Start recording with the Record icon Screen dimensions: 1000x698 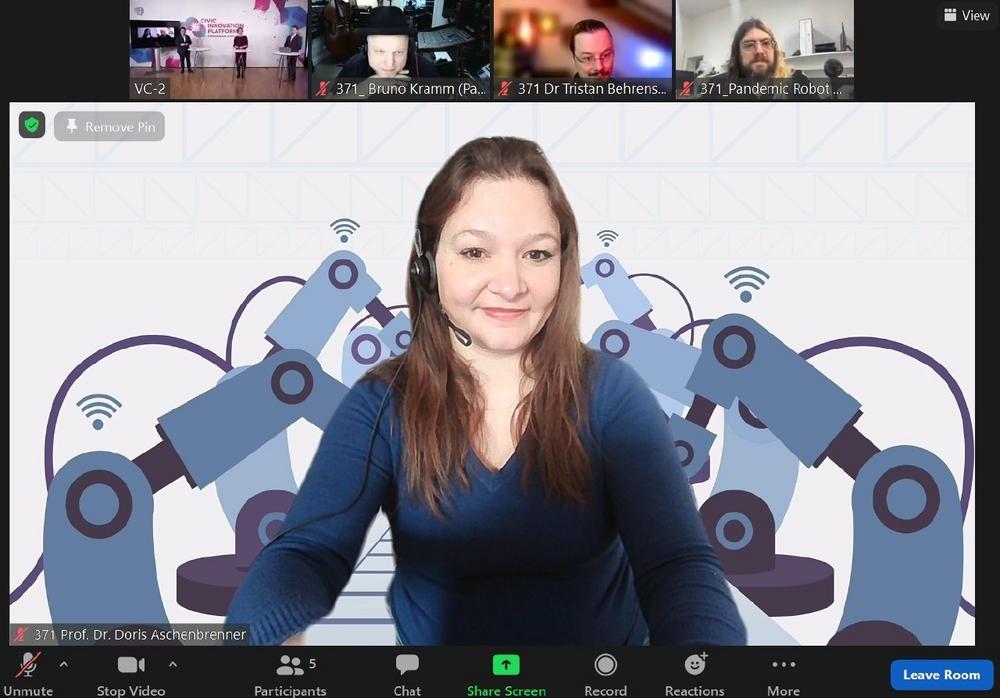click(605, 666)
